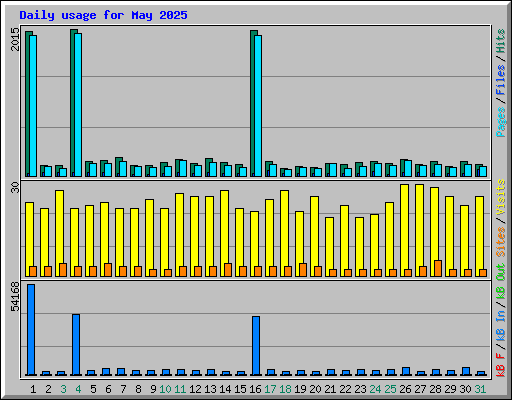
Task: Click day 20 on the date axis
Action: pos(315,389)
